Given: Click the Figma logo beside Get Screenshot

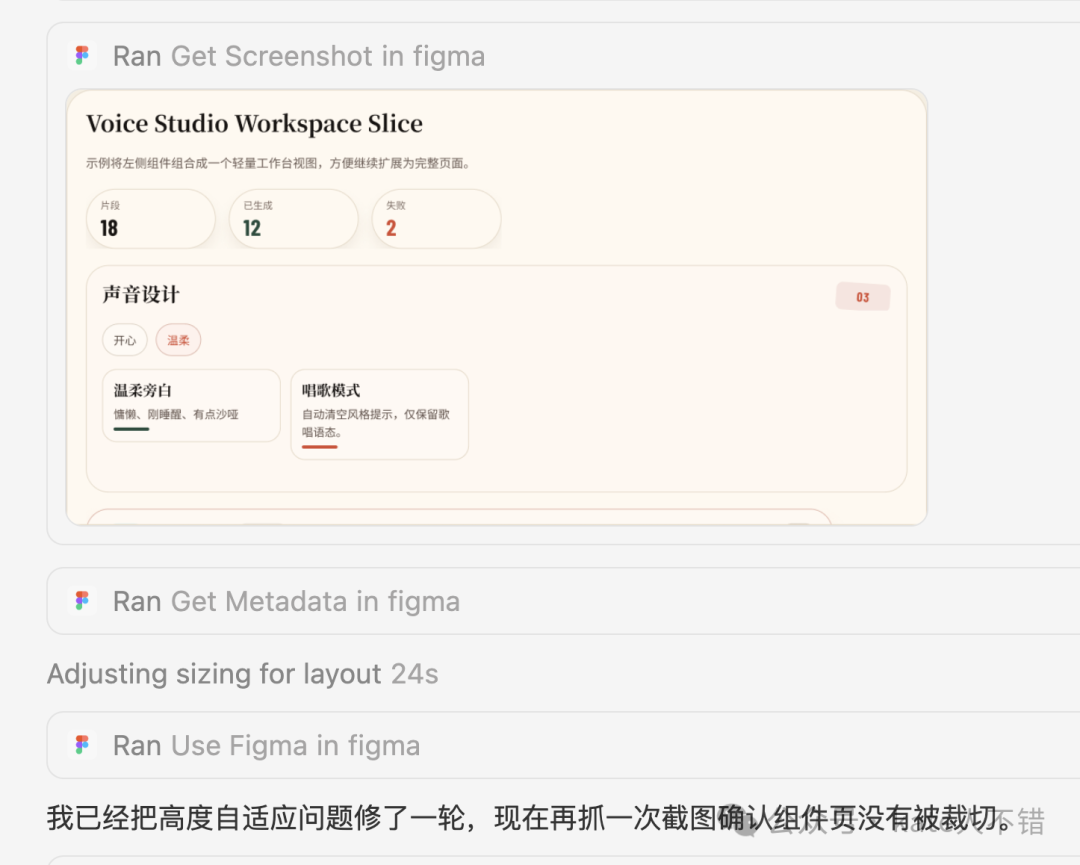Looking at the screenshot, I should (x=82, y=56).
